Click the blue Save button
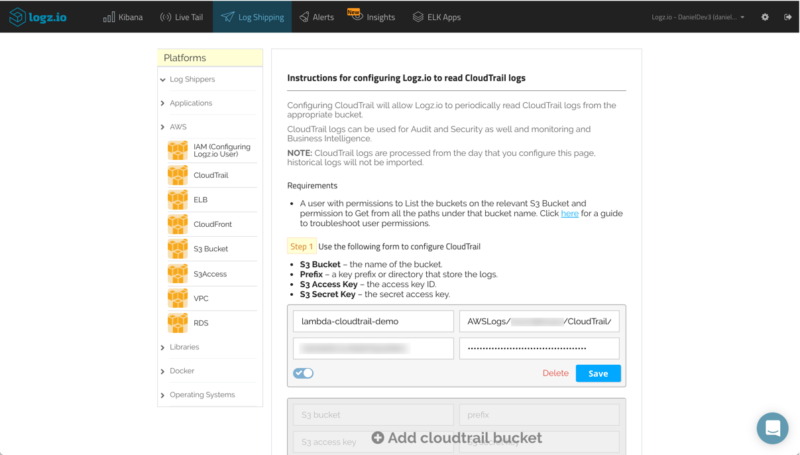This screenshot has width=800, height=455. point(598,373)
